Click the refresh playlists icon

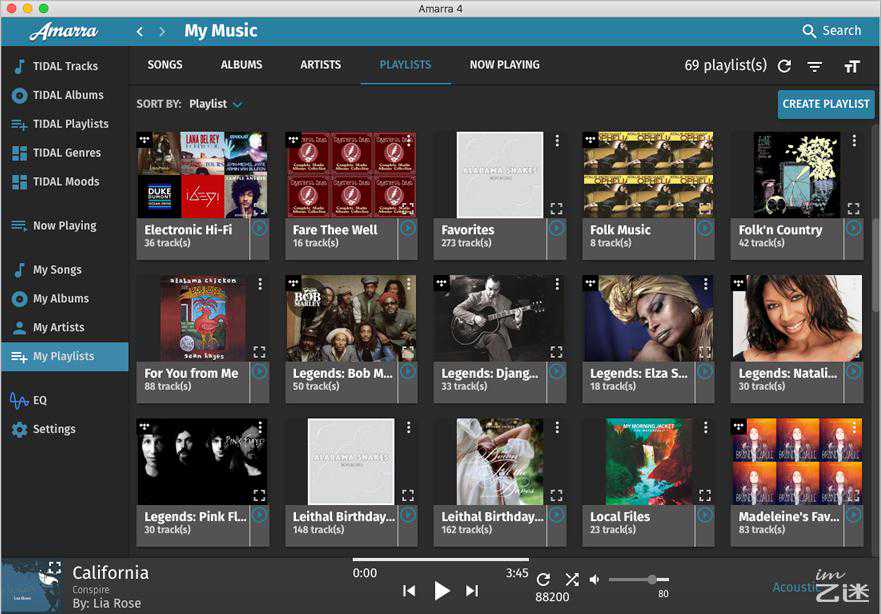784,66
